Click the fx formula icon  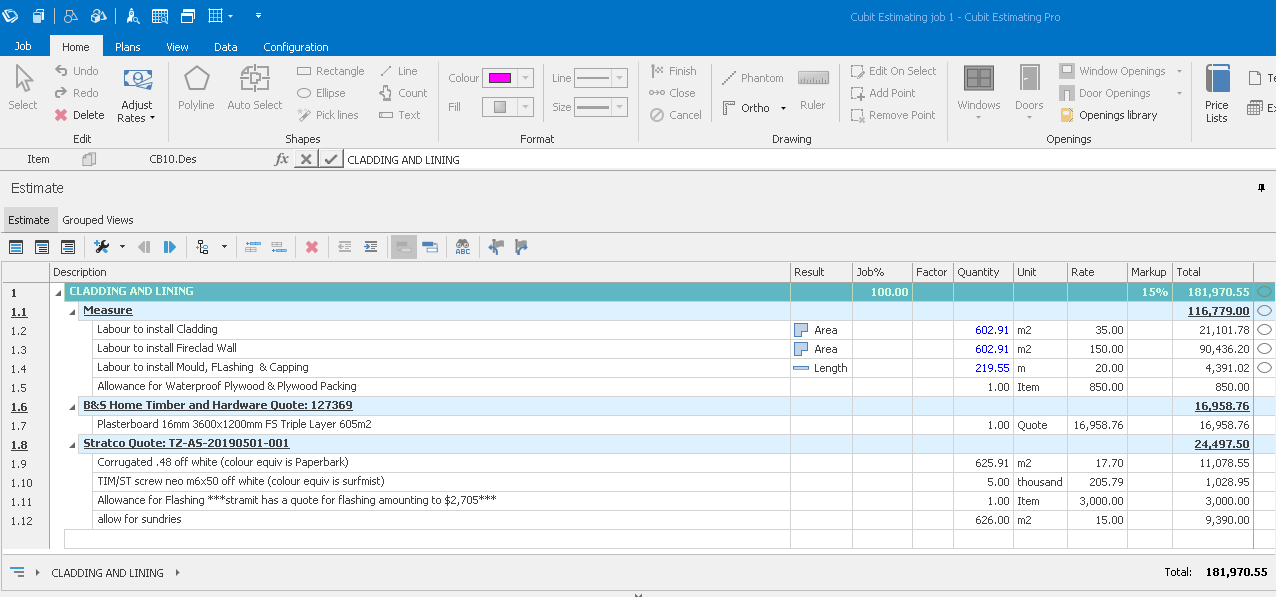(x=281, y=159)
